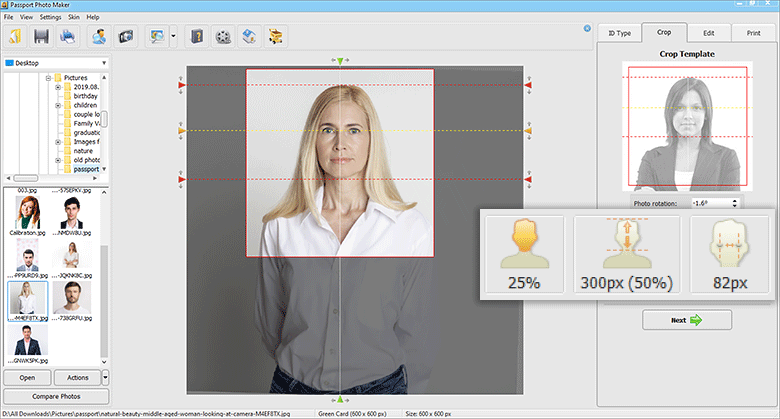Open the Settings menu

click(x=50, y=17)
